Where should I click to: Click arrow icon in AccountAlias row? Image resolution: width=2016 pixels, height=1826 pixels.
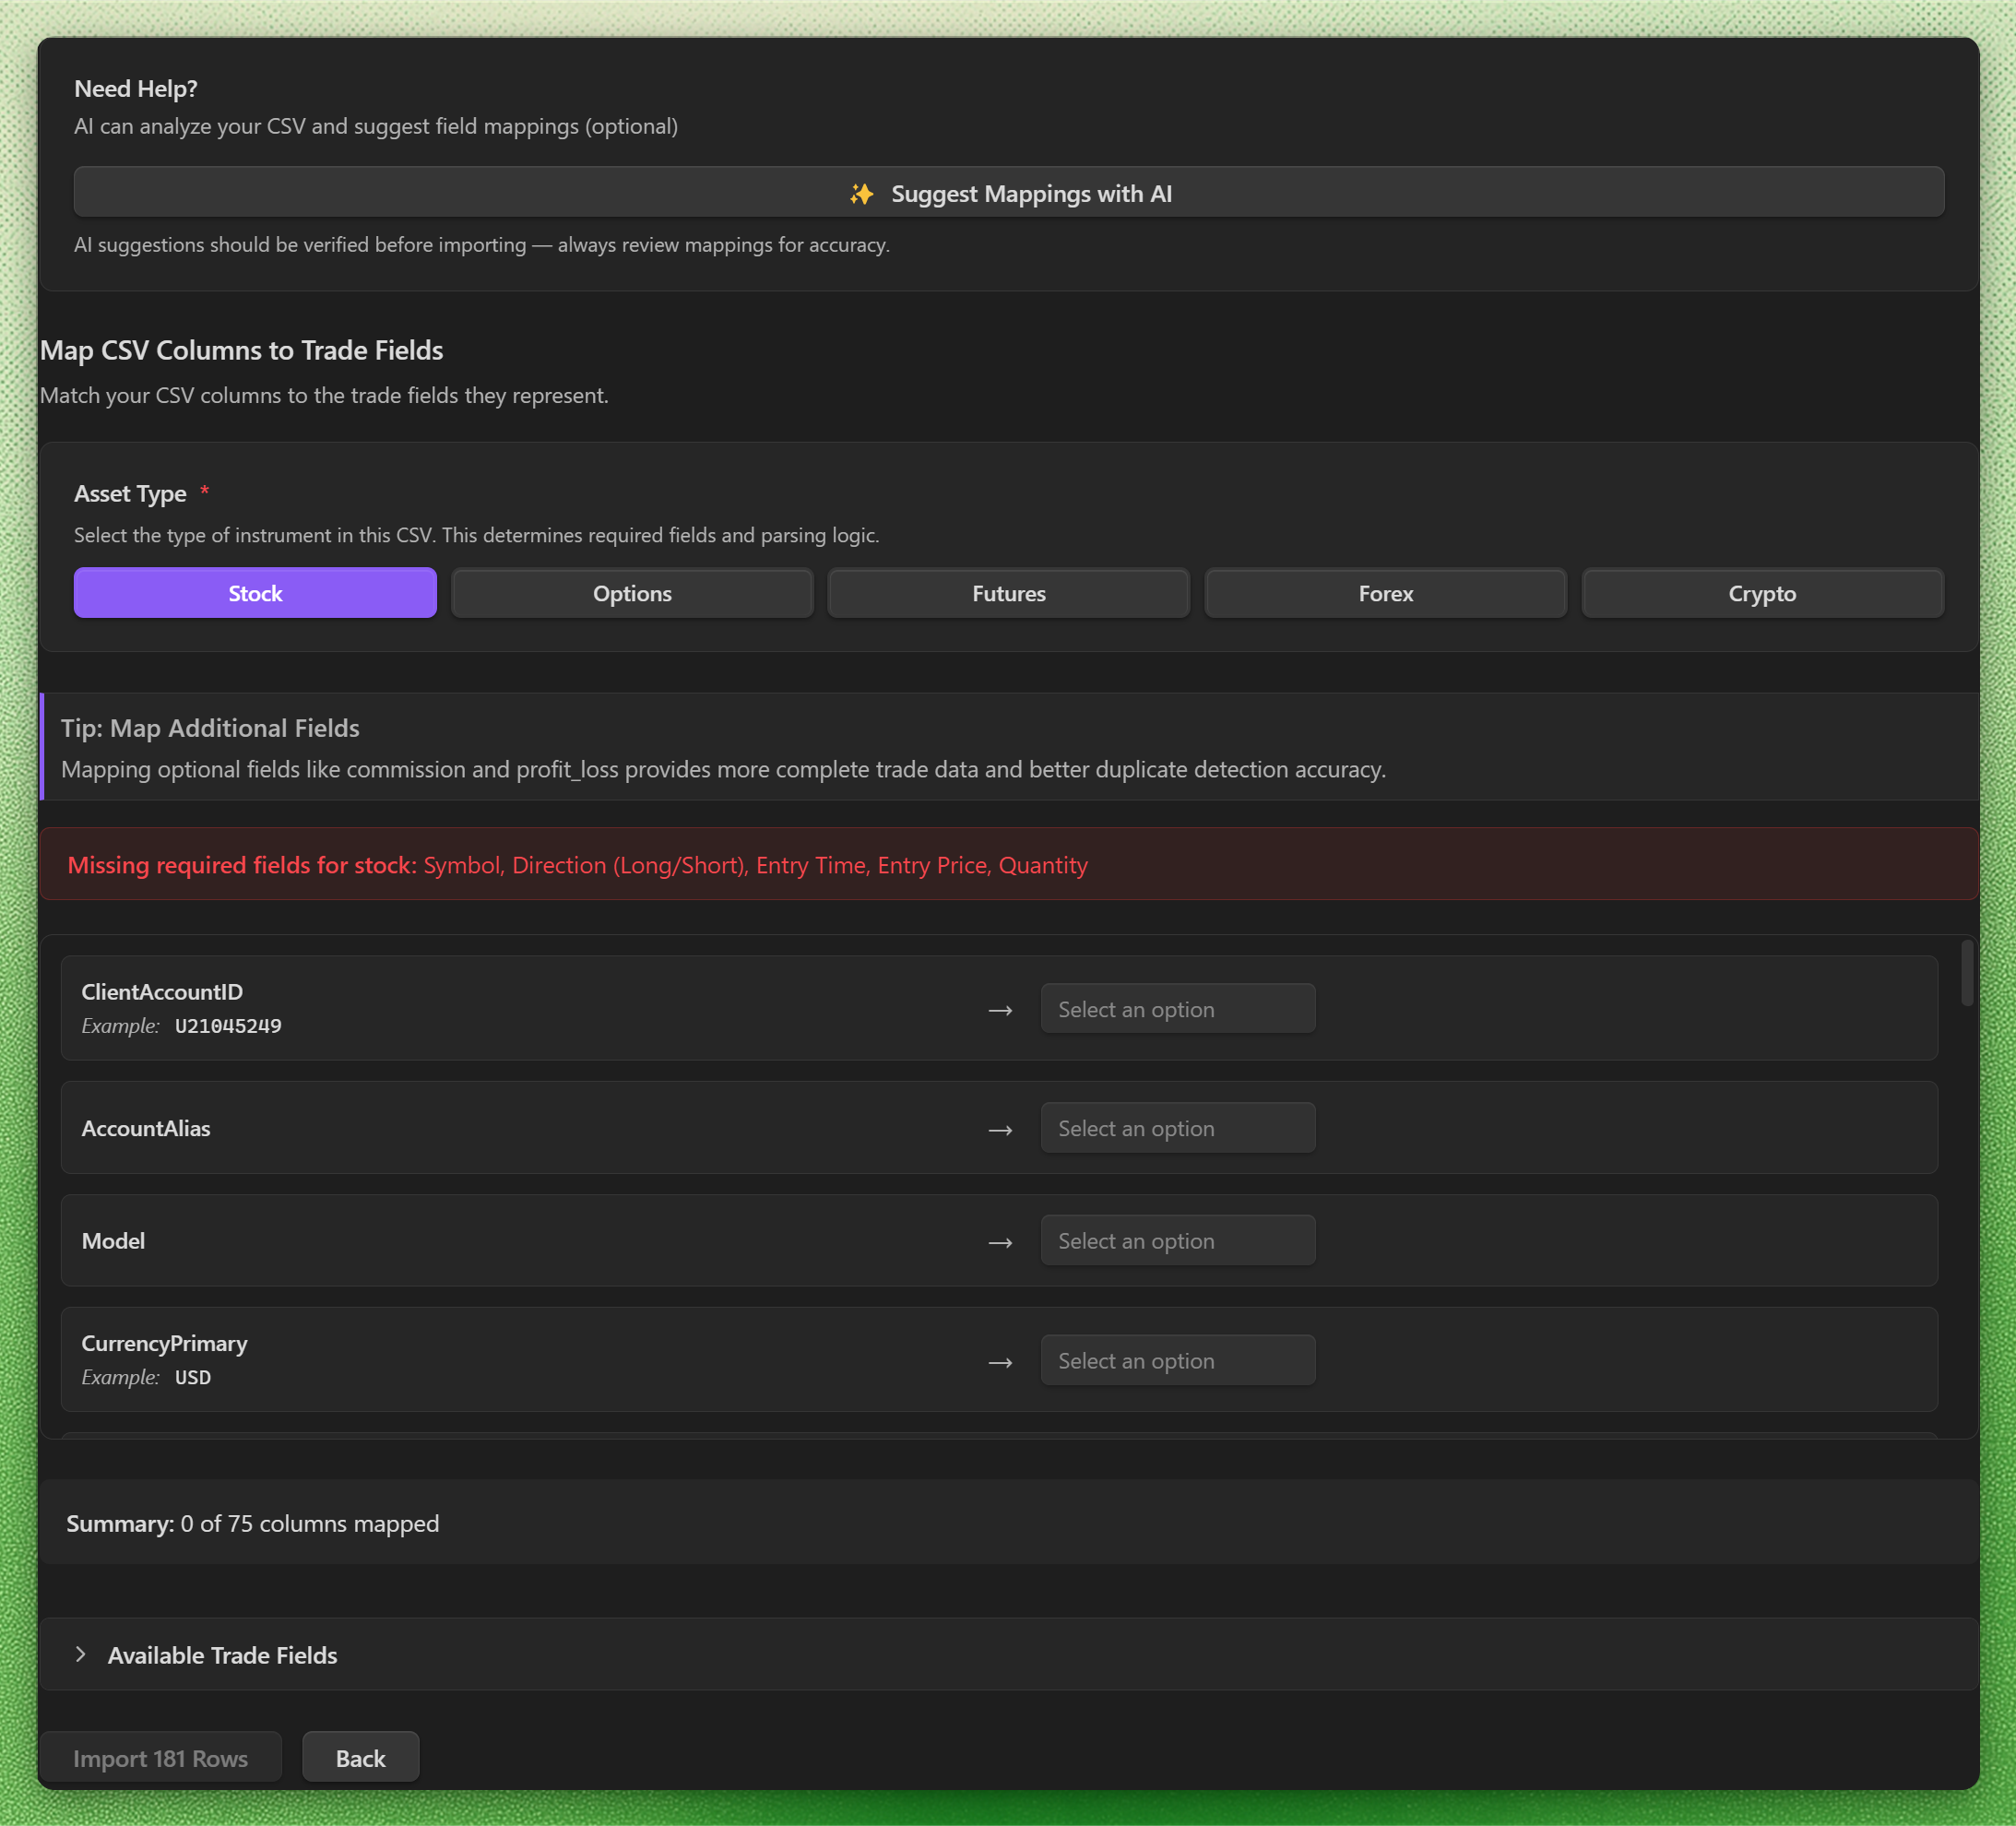tap(1000, 1130)
